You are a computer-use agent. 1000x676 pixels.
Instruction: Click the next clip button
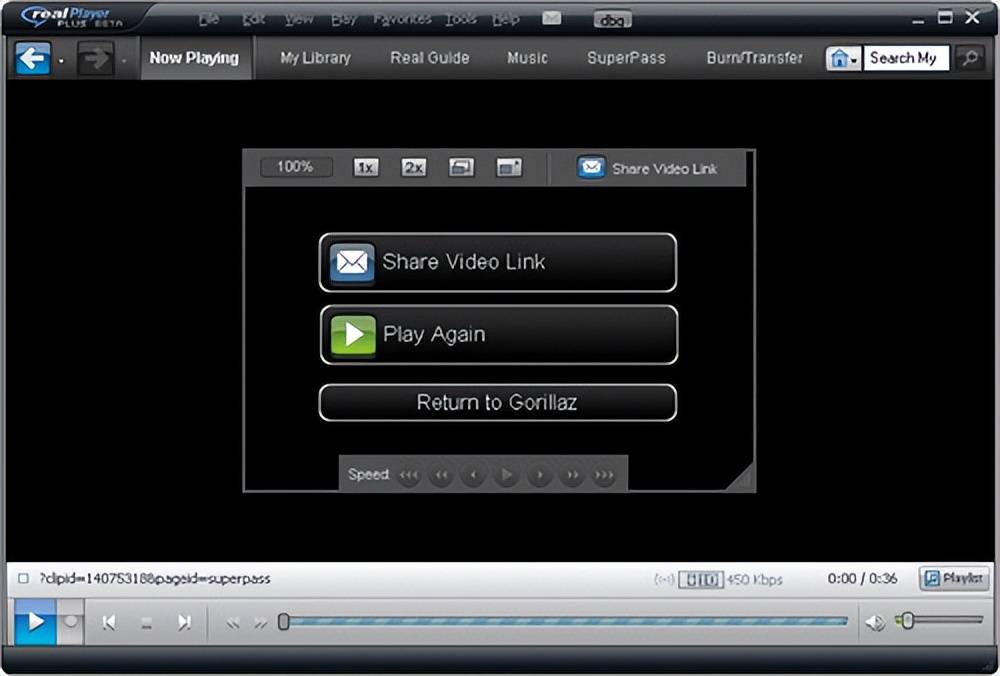(184, 622)
